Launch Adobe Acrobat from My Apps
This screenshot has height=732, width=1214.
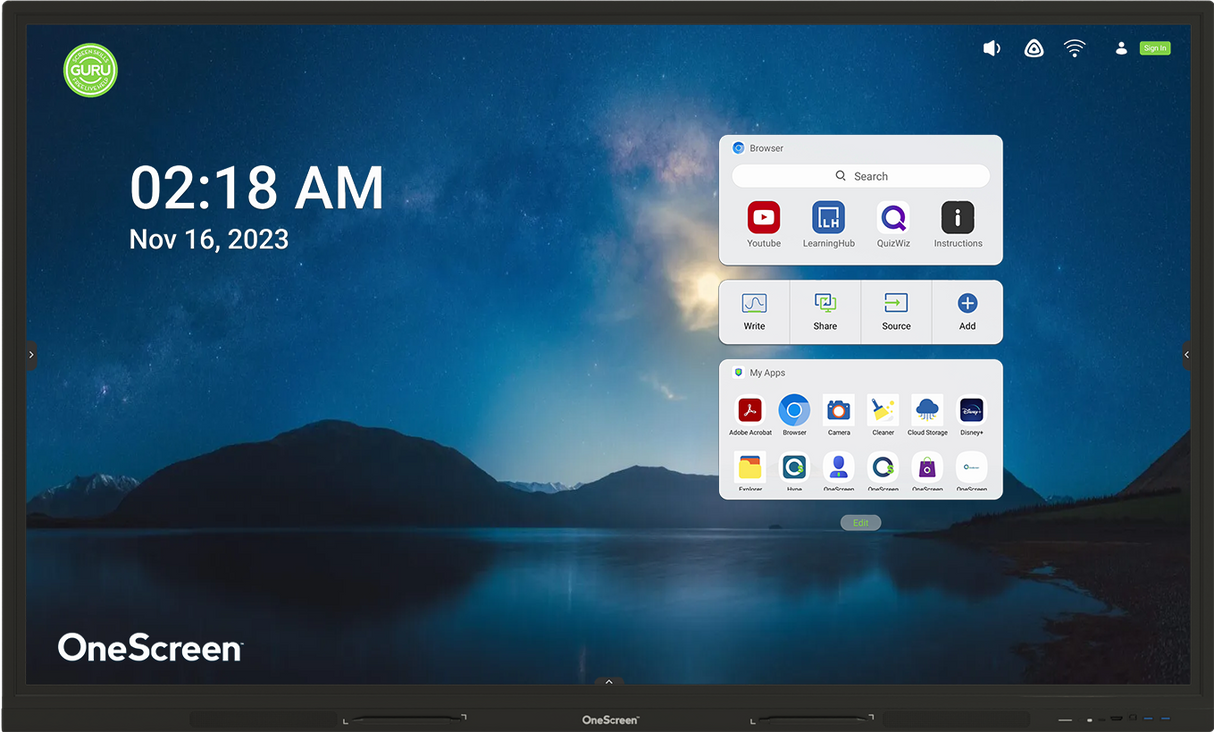tap(750, 410)
